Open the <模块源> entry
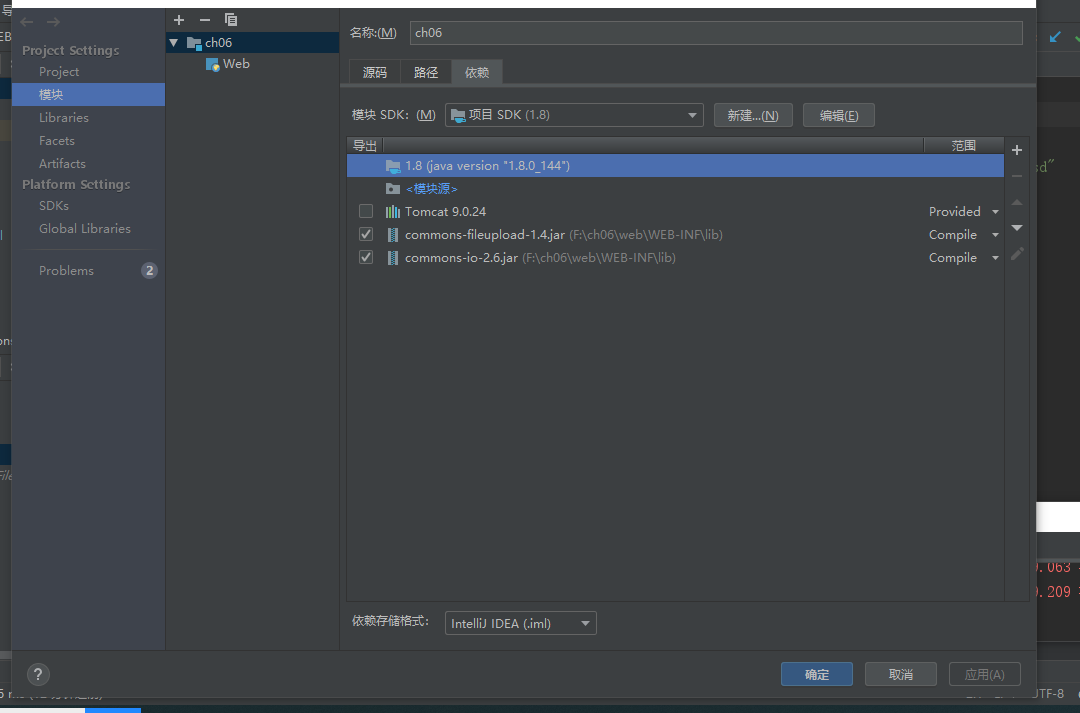The height and width of the screenshot is (713, 1080). click(x=432, y=189)
